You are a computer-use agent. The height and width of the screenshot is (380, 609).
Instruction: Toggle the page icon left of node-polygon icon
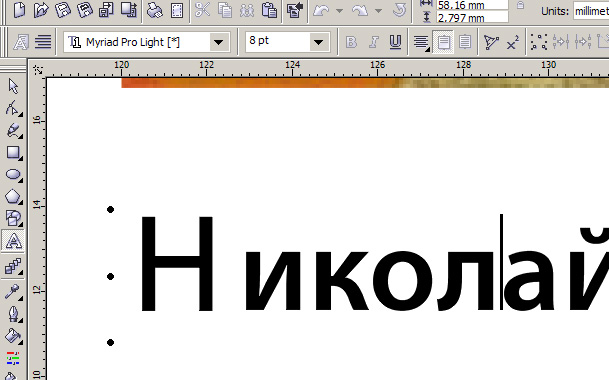tap(465, 42)
